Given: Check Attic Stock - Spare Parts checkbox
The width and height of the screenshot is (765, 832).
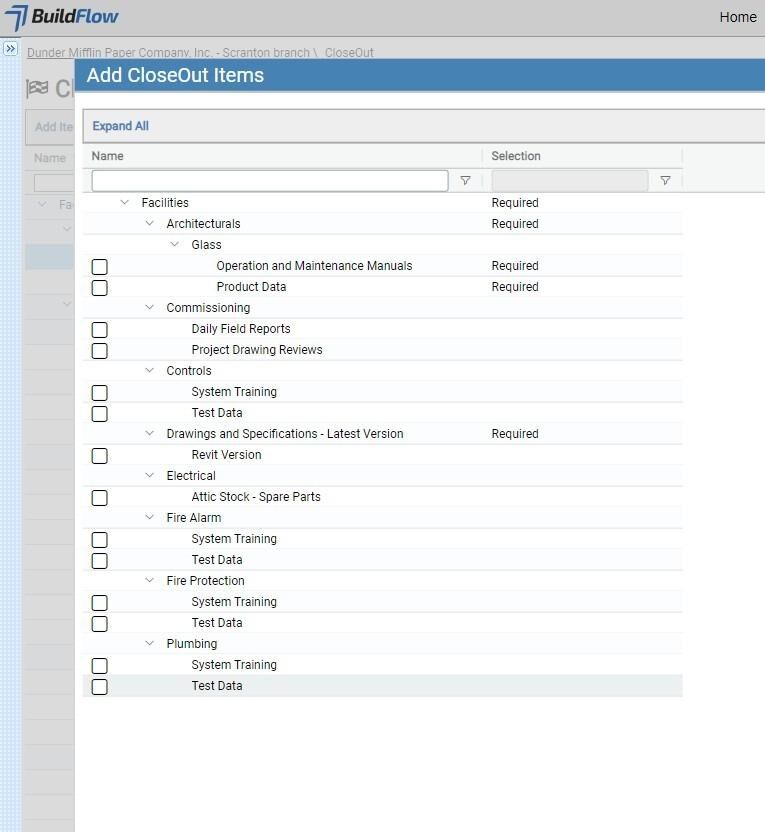Looking at the screenshot, I should coord(100,498).
